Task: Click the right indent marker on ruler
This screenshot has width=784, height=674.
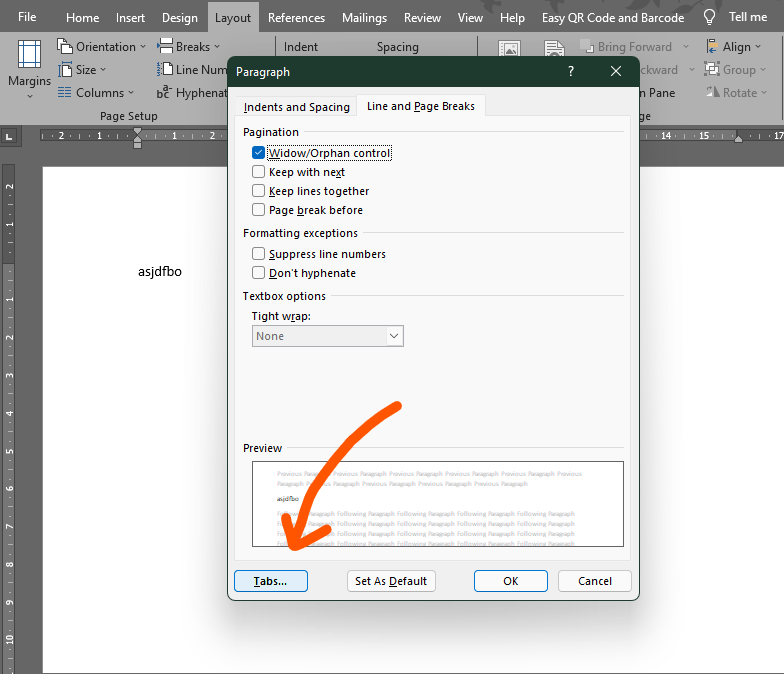Action: [738, 138]
